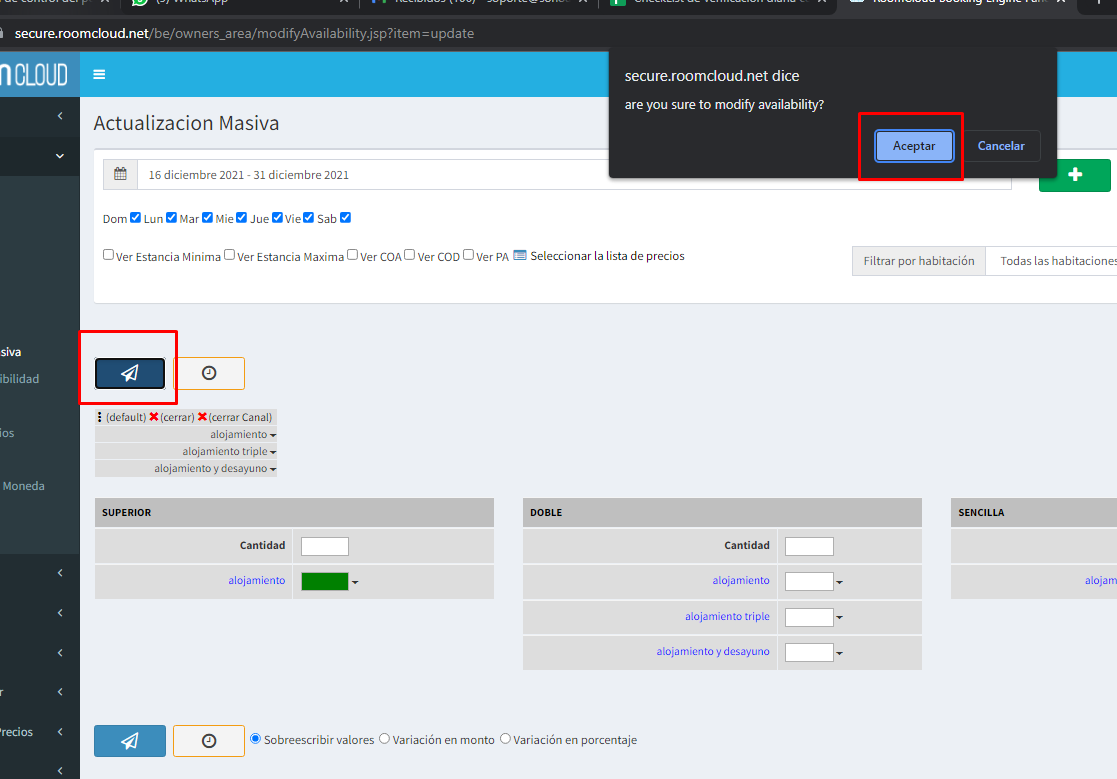Open Todas las habitaciones room filter dropdown
Image resolution: width=1117 pixels, height=779 pixels.
pyautogui.click(x=1055, y=261)
